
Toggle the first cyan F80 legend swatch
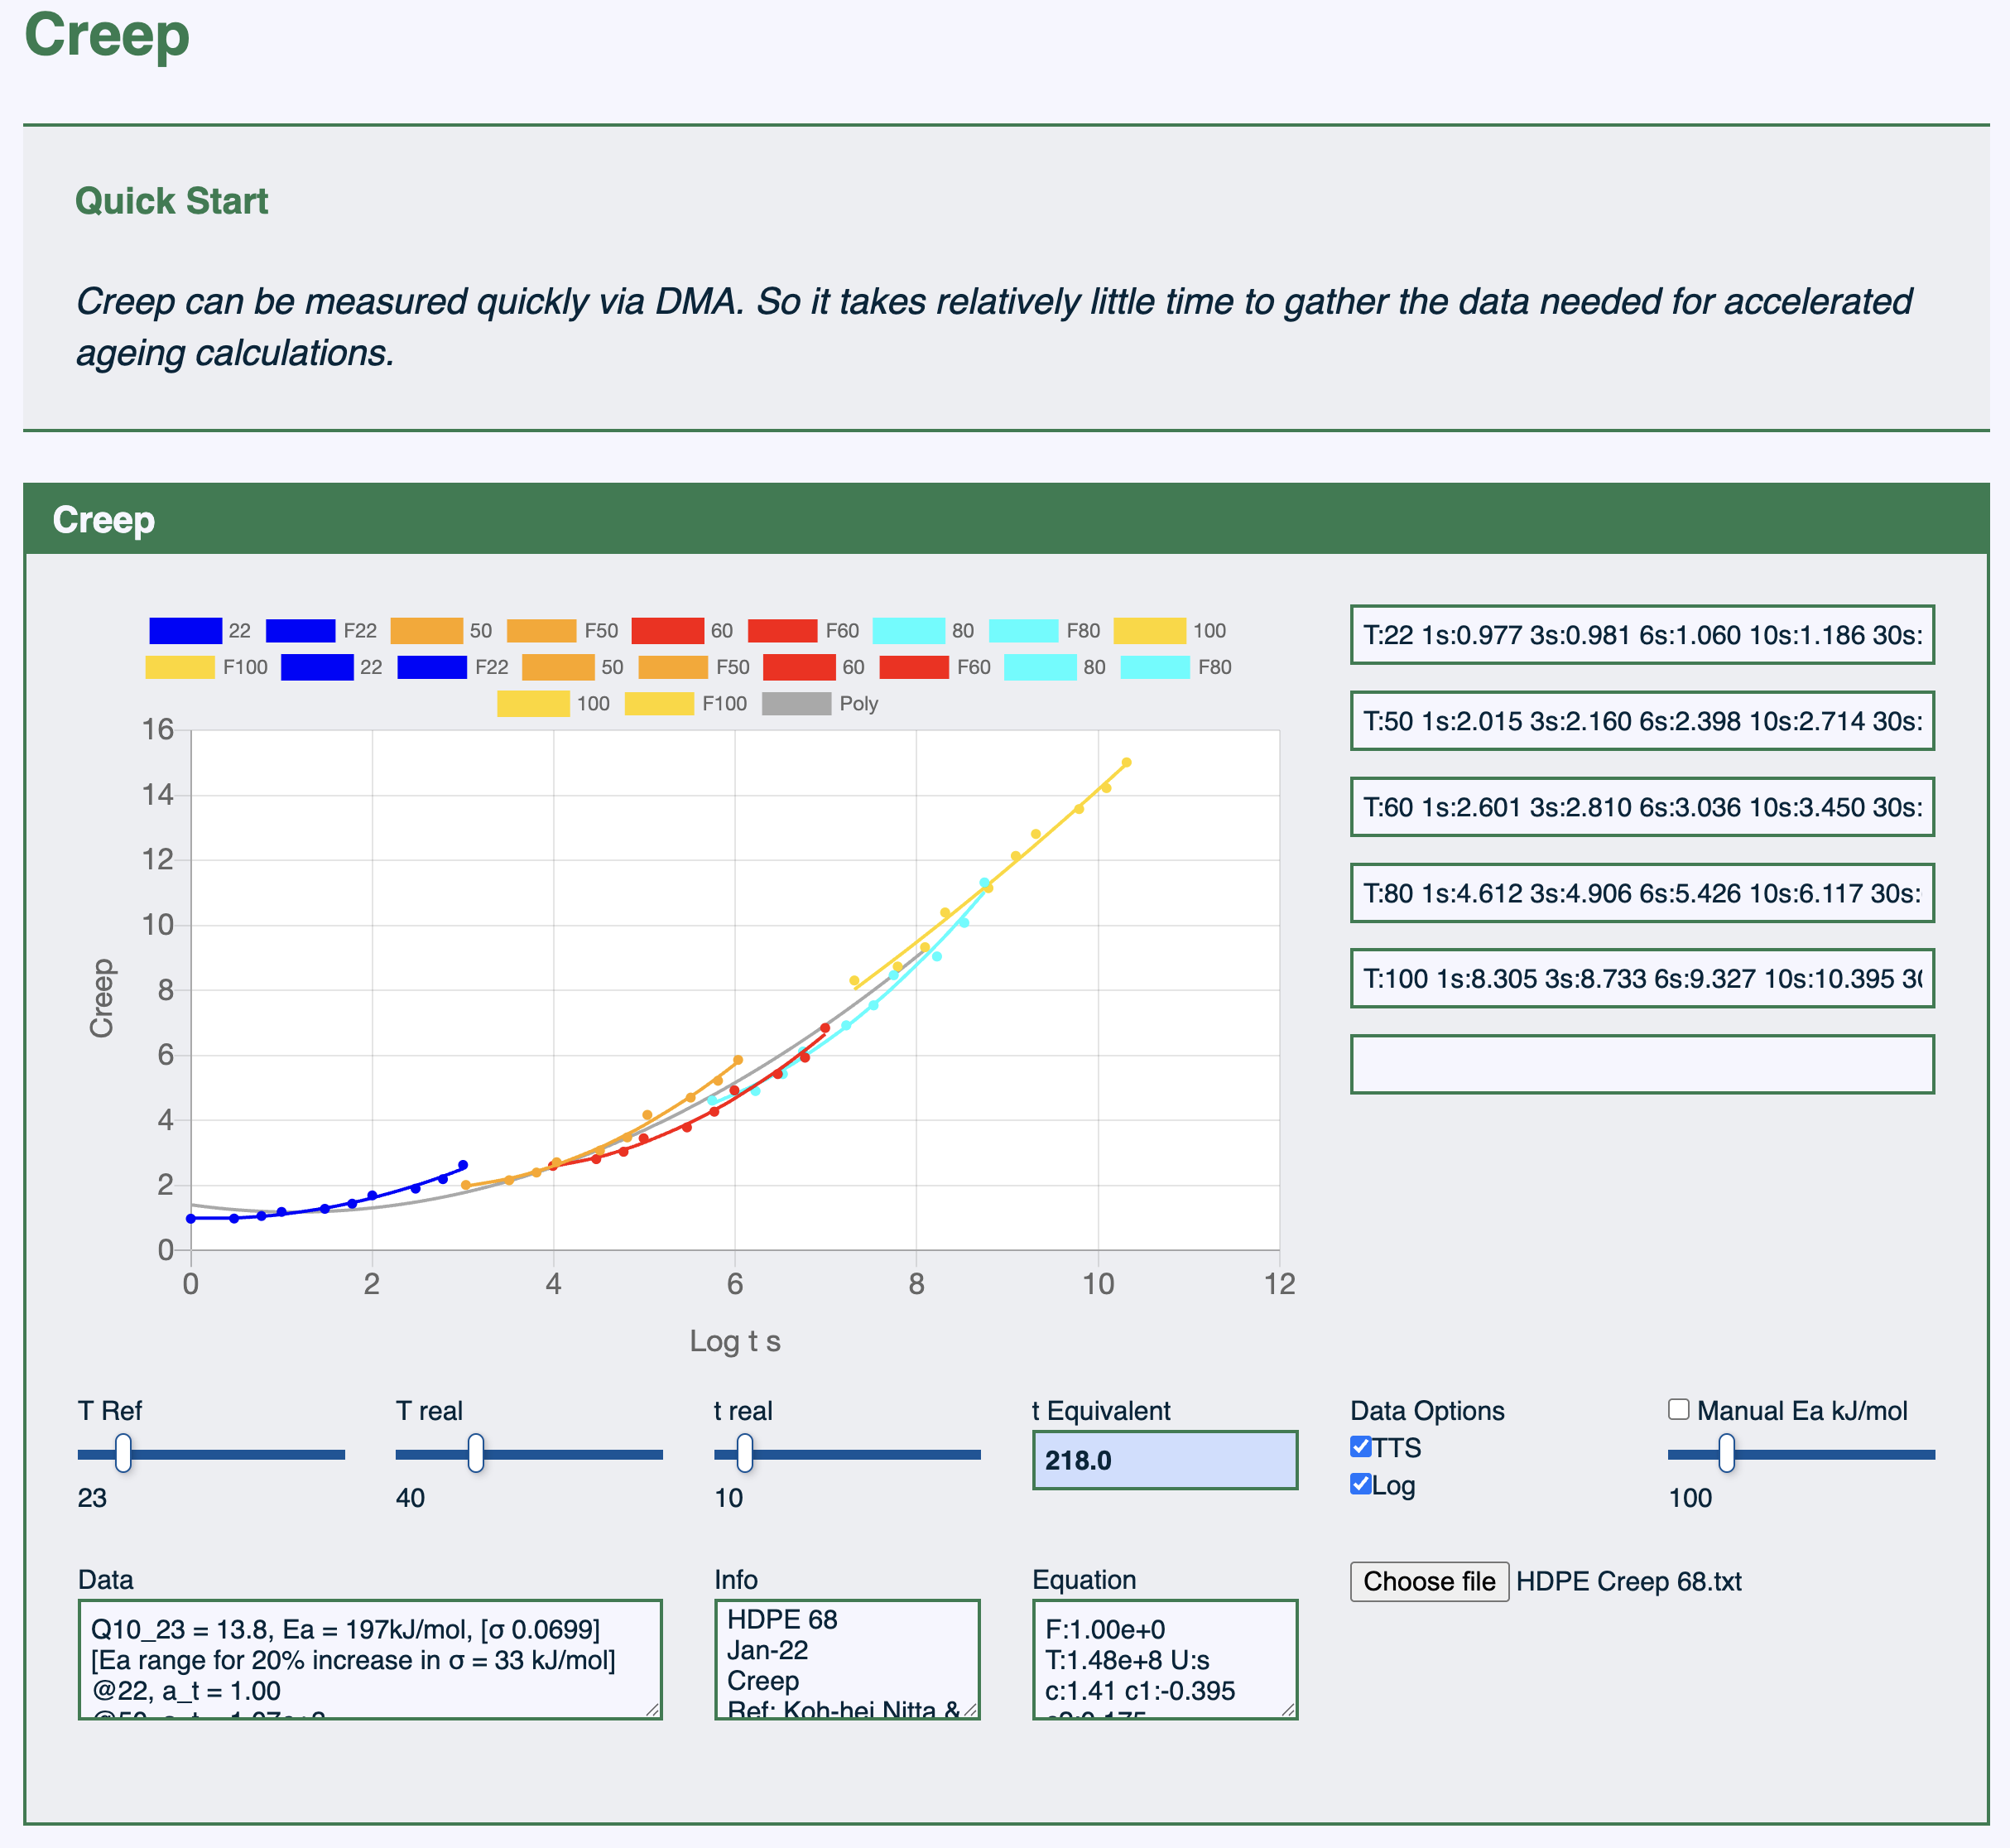(1023, 630)
